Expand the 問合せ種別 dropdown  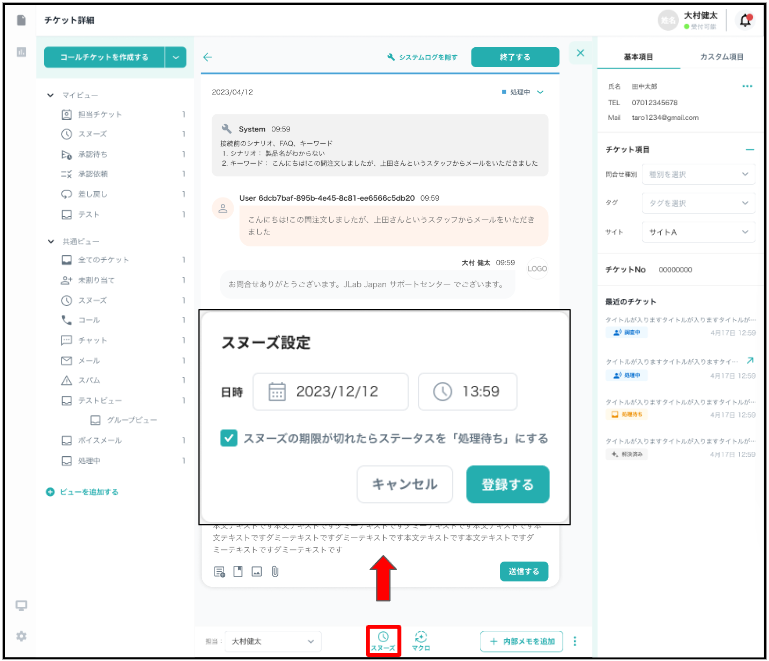point(698,174)
